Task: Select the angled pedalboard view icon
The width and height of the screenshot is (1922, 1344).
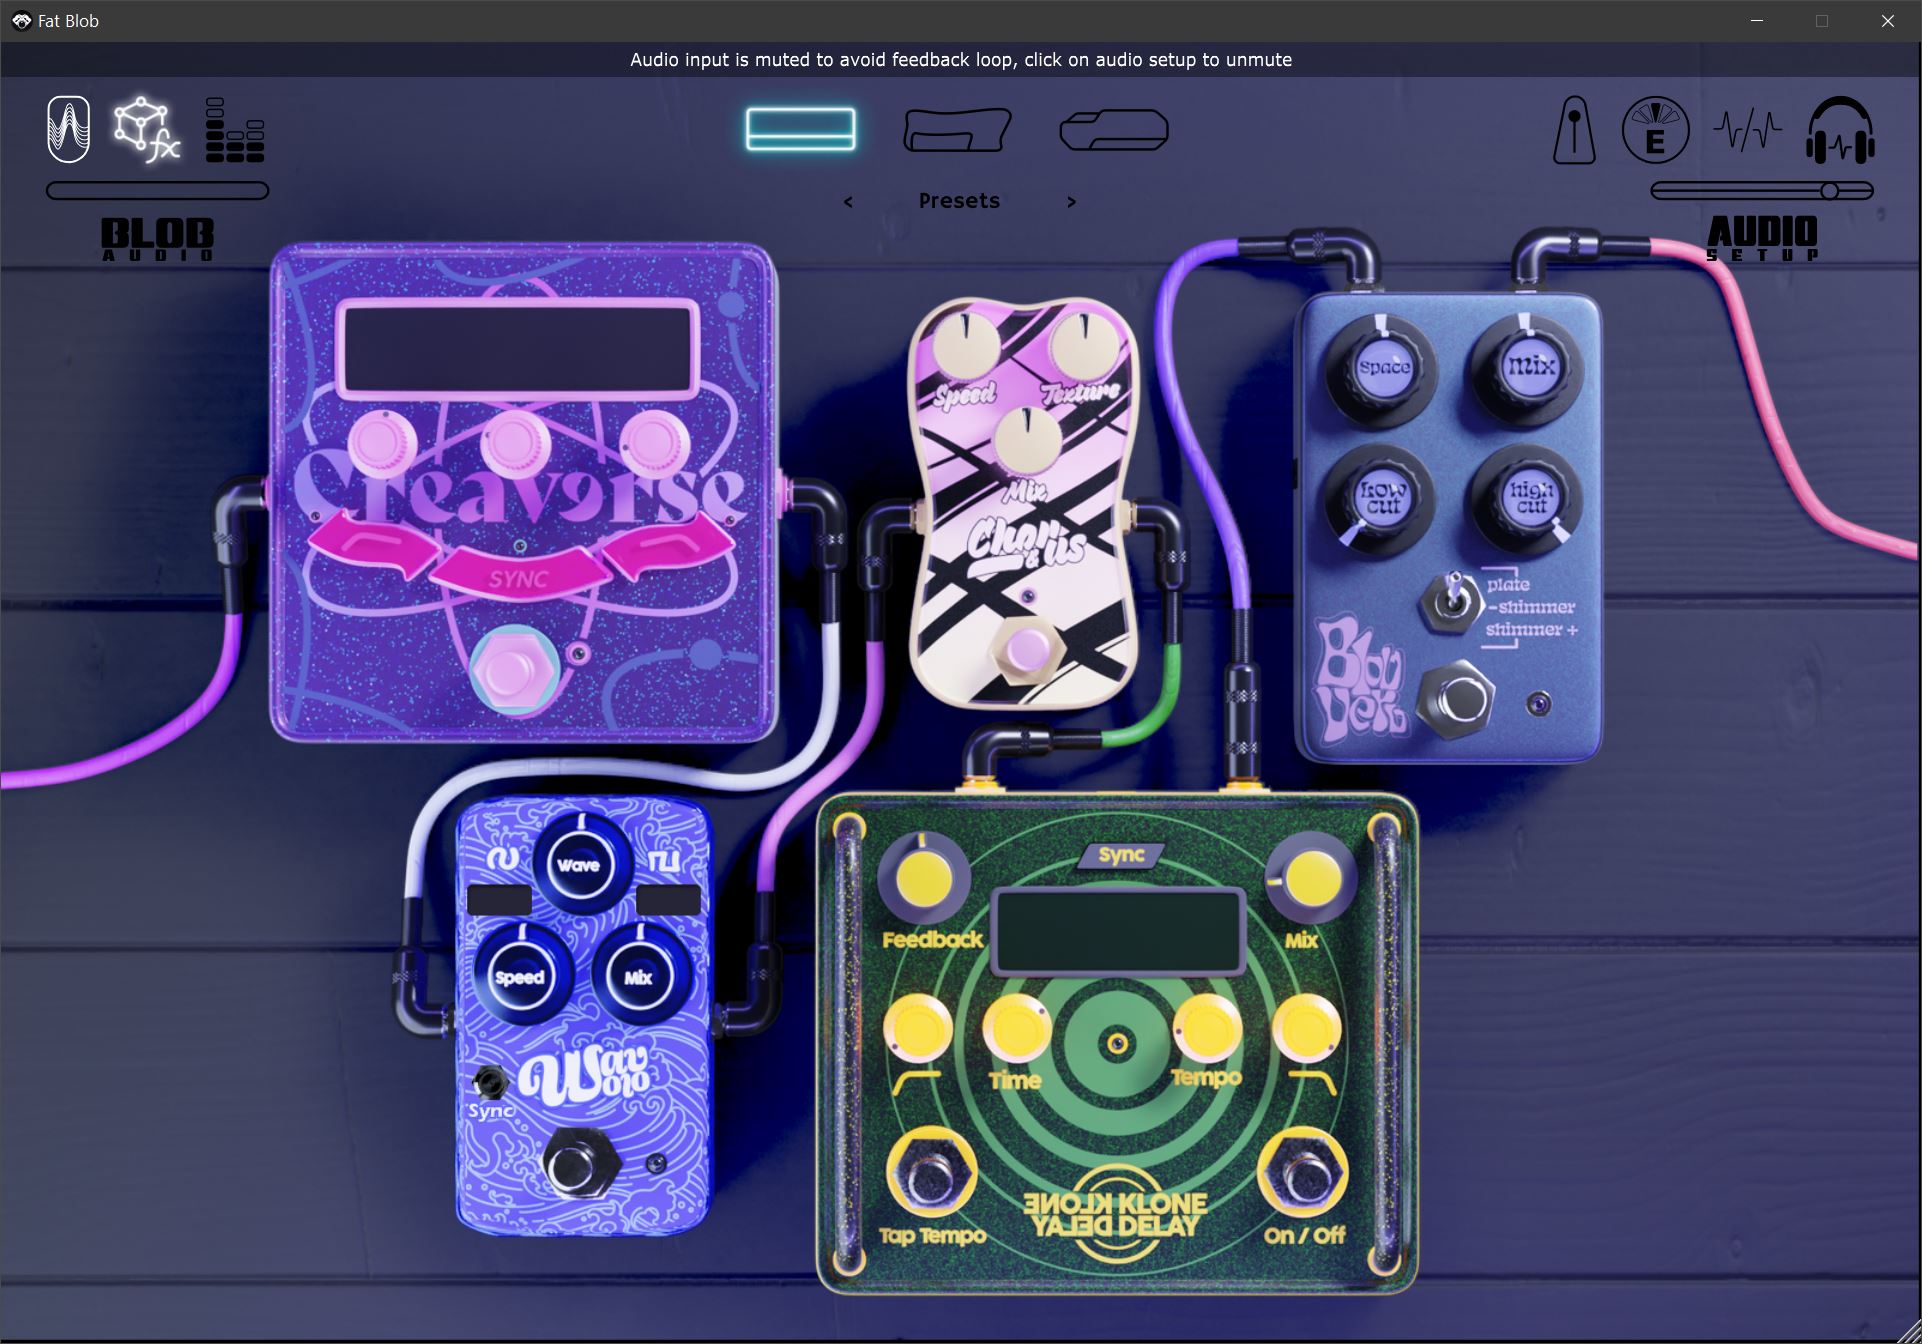Action: [x=957, y=130]
